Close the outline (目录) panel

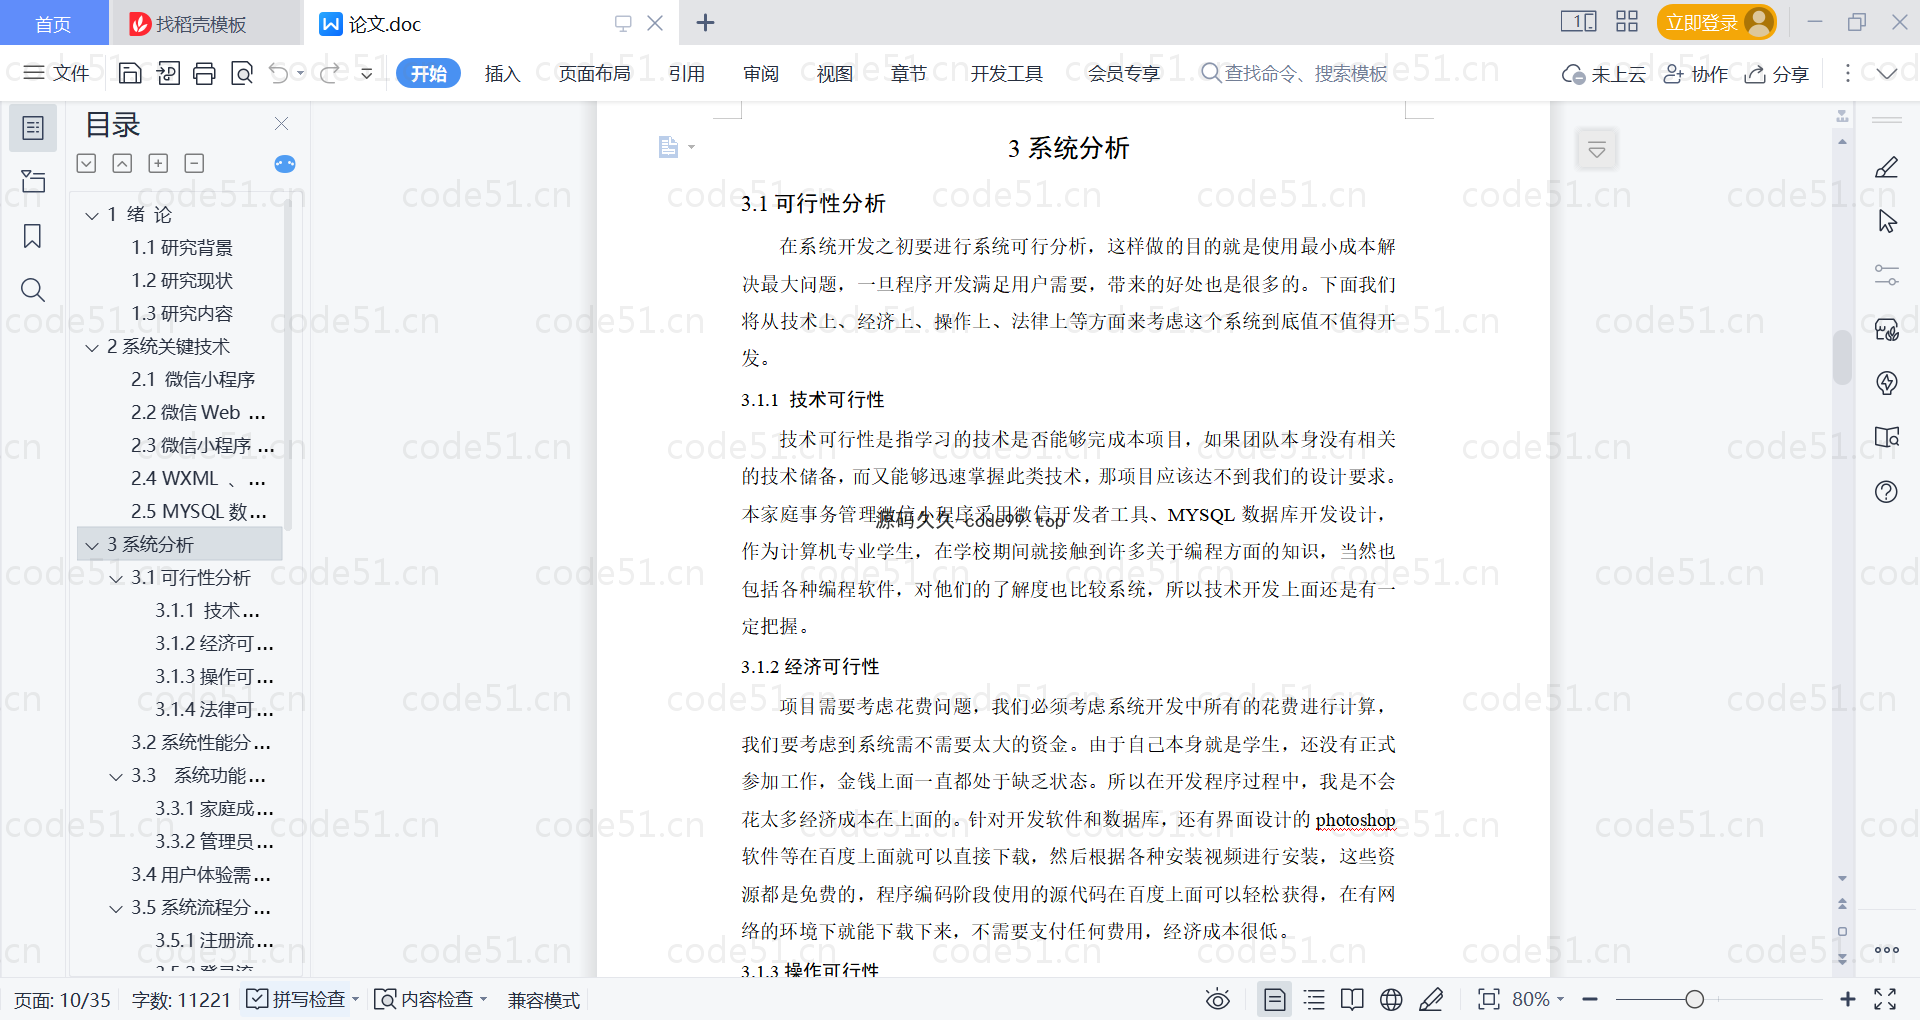[282, 124]
